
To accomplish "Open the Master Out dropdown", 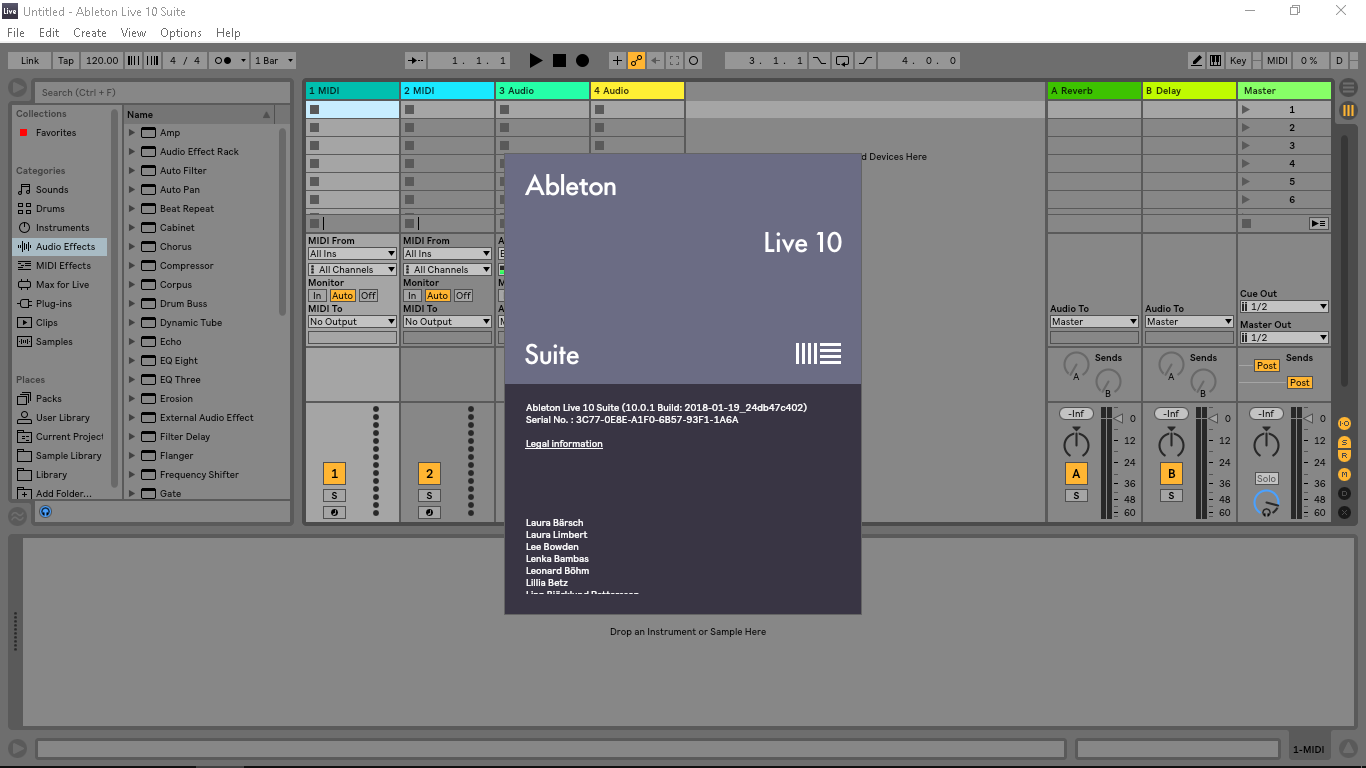I will (x=1284, y=338).
